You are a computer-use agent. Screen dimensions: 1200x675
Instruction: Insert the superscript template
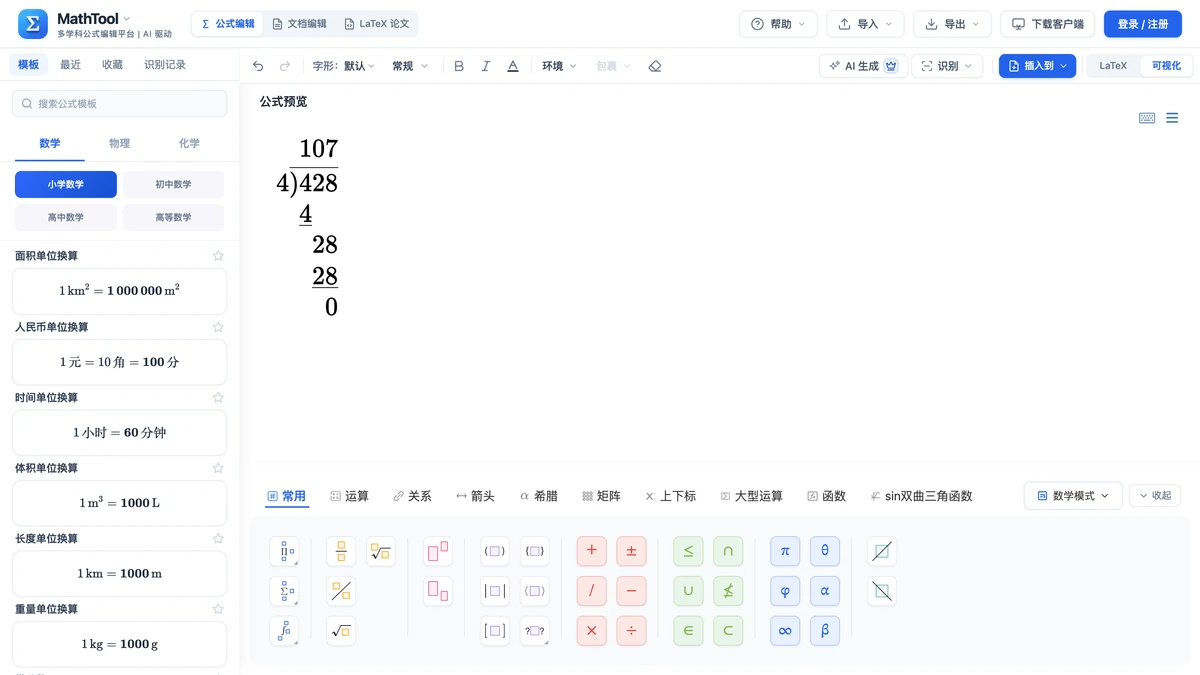(x=438, y=551)
